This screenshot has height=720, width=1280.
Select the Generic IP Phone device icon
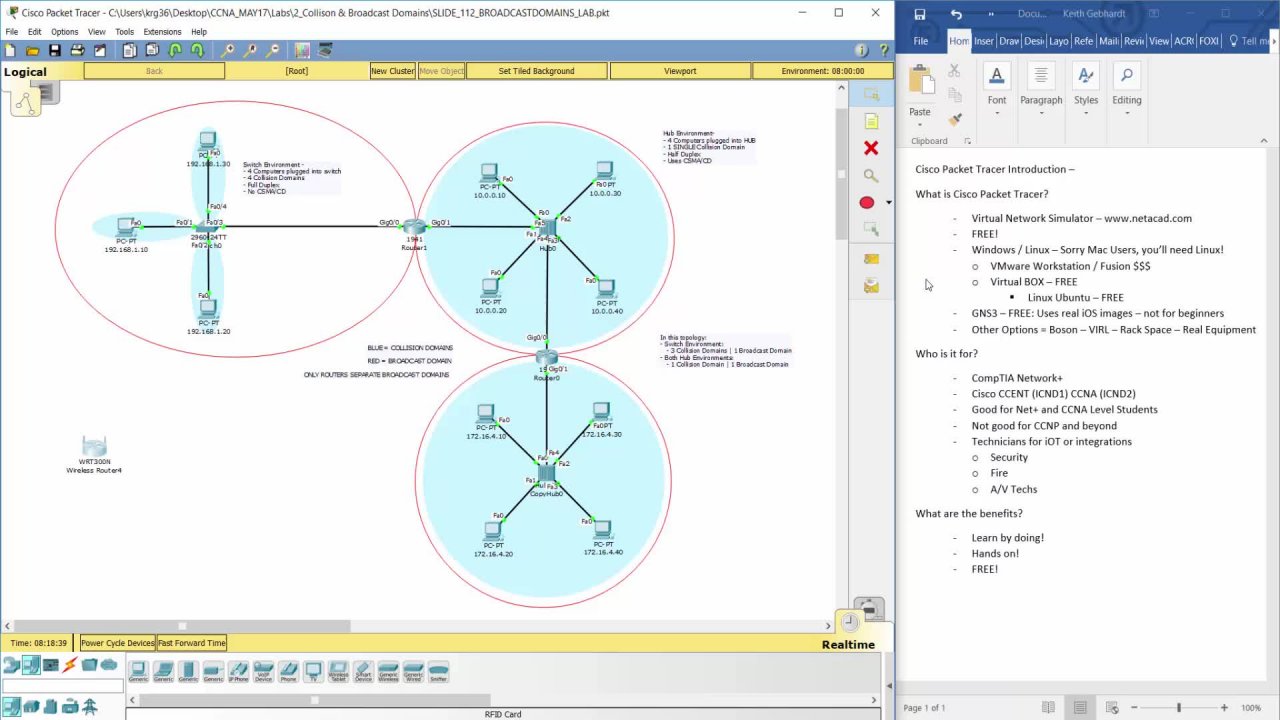pos(239,670)
